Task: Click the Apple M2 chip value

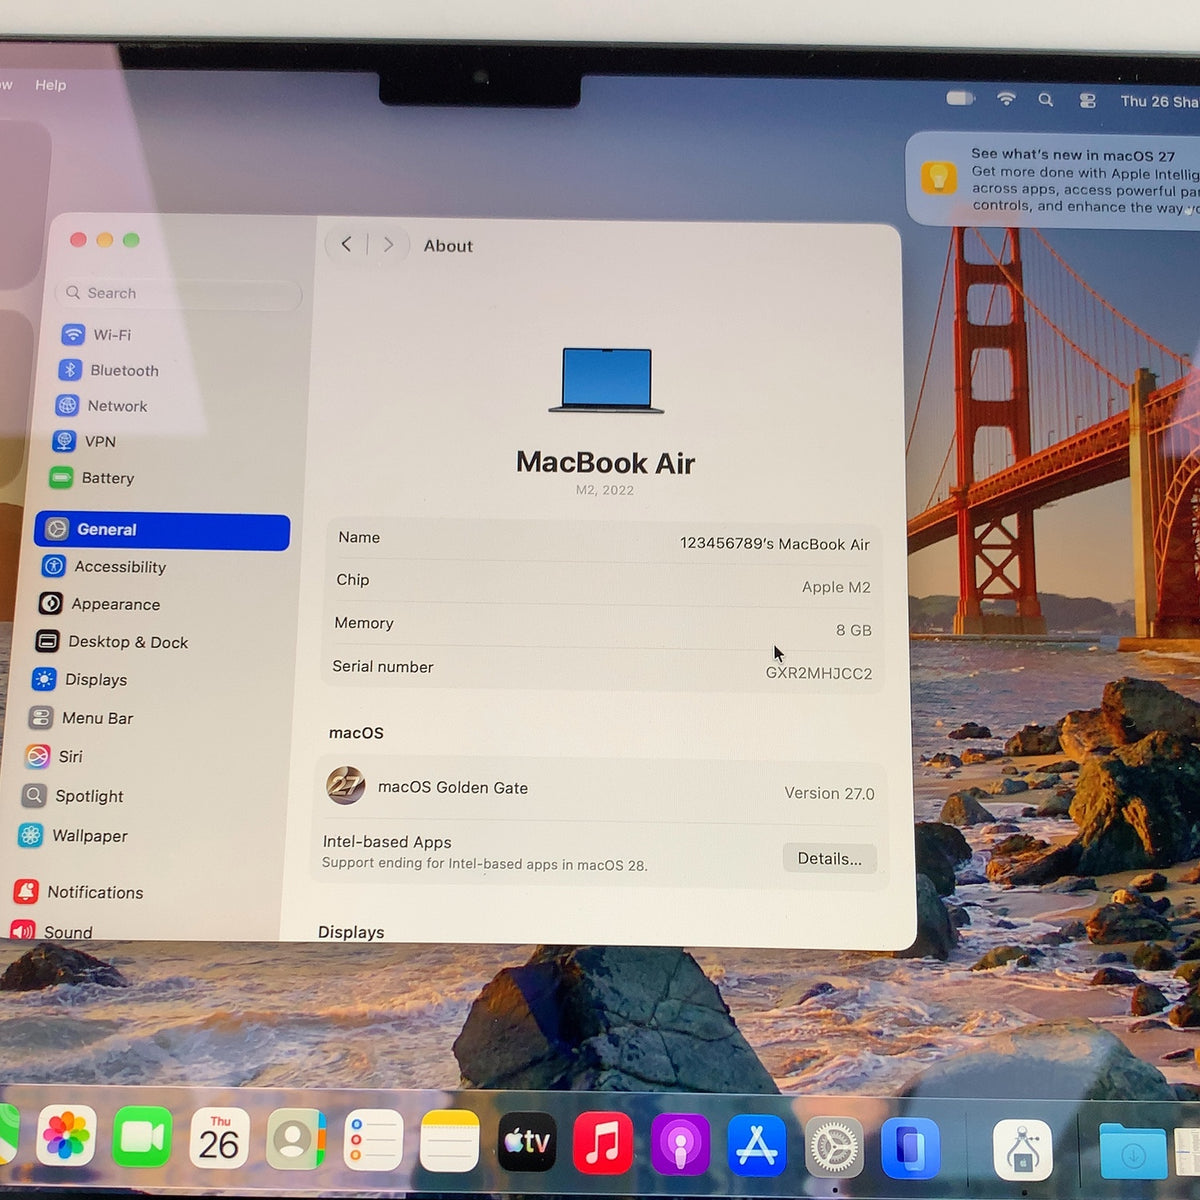Action: 836,587
